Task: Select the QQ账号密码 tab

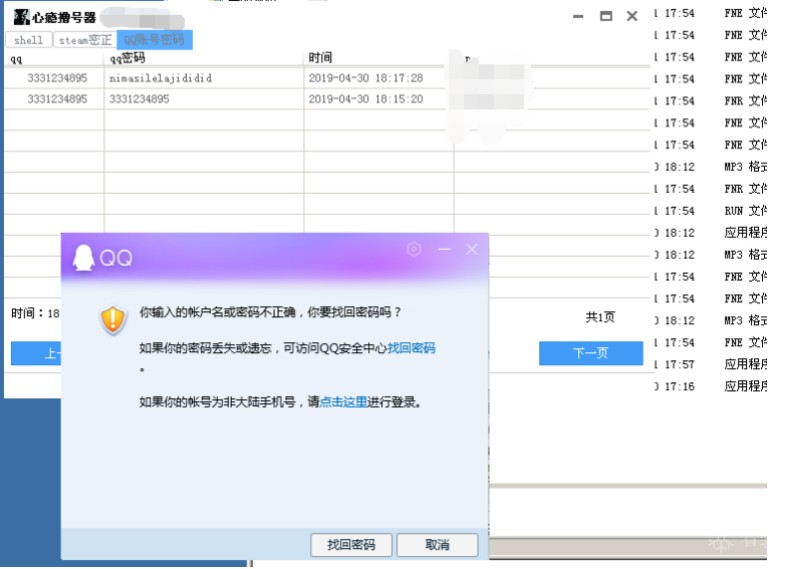Action: pyautogui.click(x=155, y=40)
